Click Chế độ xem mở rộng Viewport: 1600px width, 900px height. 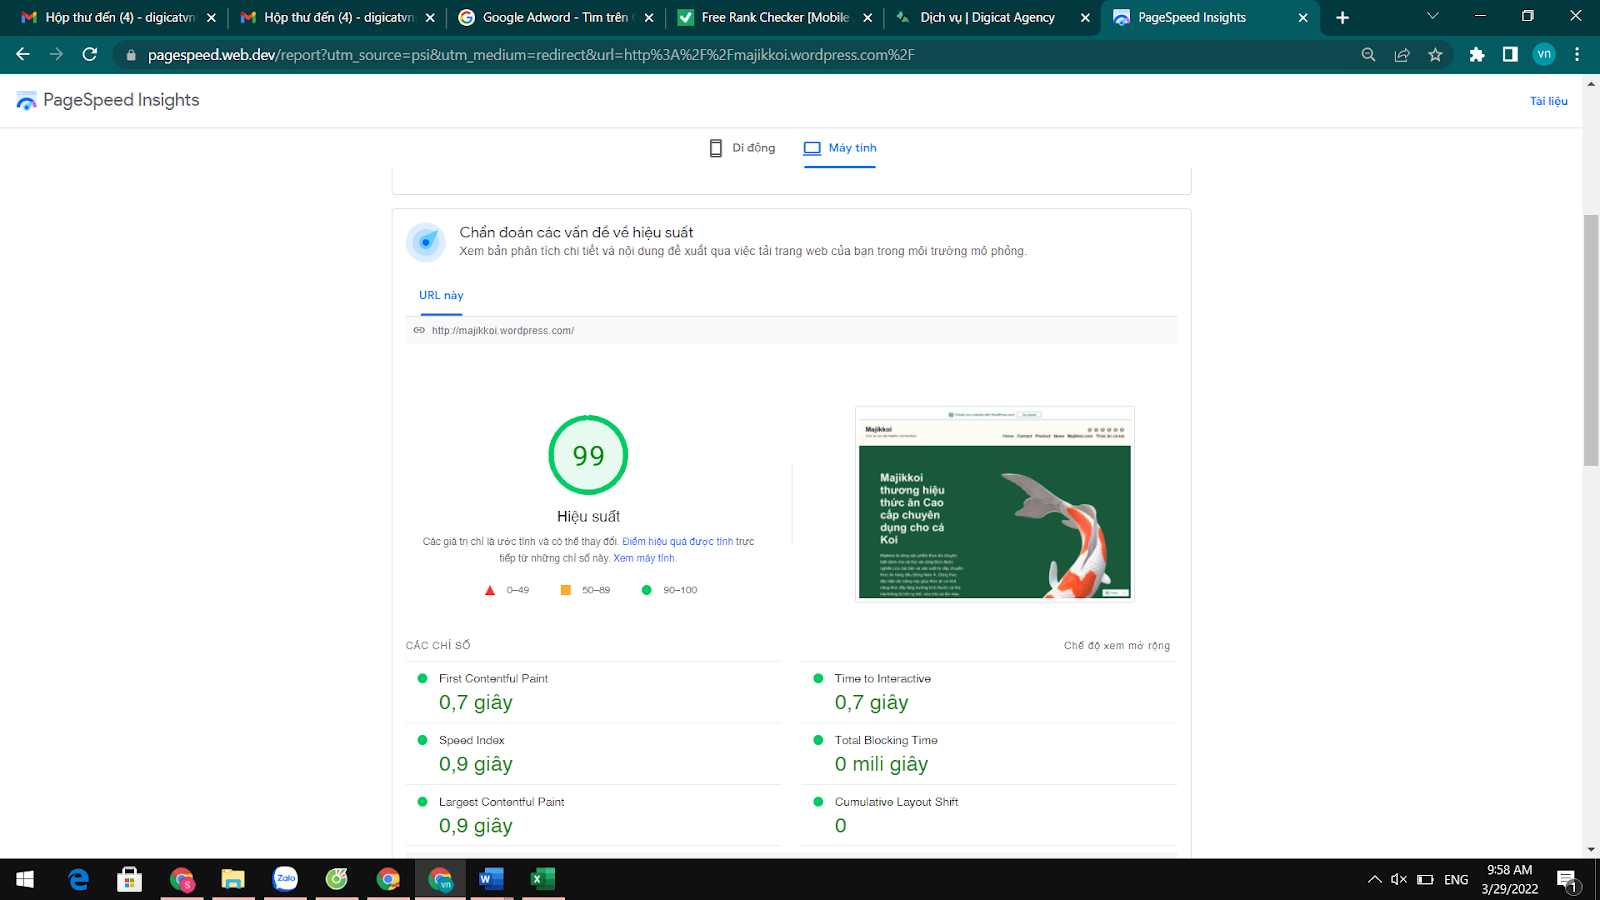click(1116, 646)
